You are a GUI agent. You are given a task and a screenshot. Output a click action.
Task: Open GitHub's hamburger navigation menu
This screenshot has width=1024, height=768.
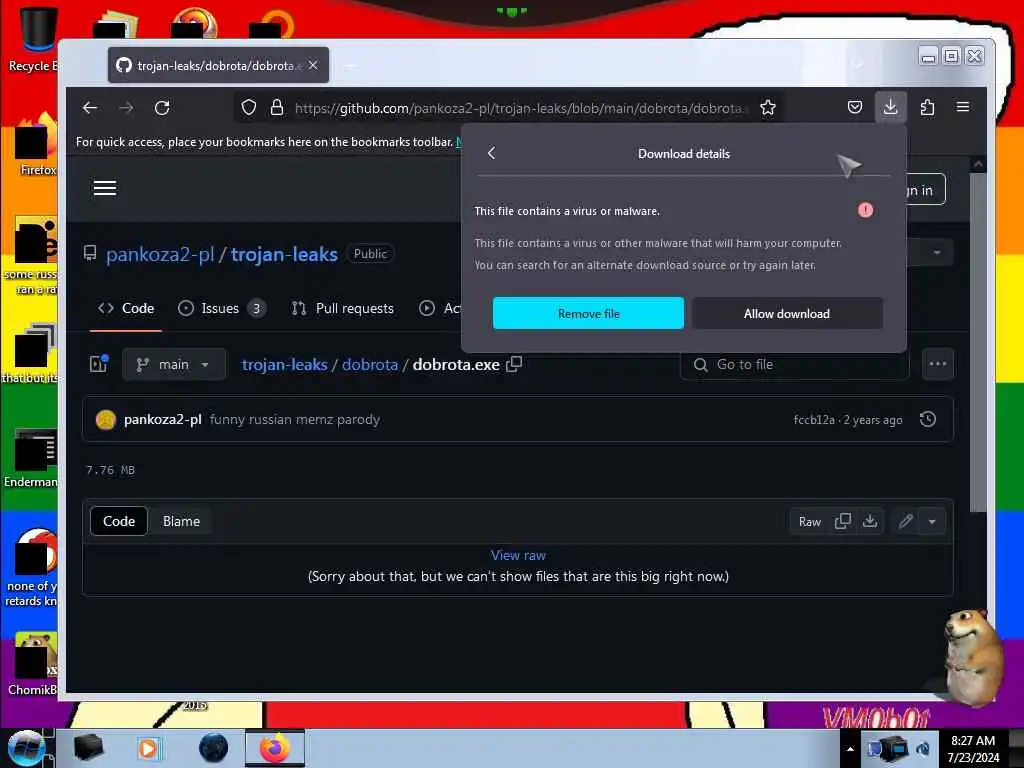tap(104, 188)
